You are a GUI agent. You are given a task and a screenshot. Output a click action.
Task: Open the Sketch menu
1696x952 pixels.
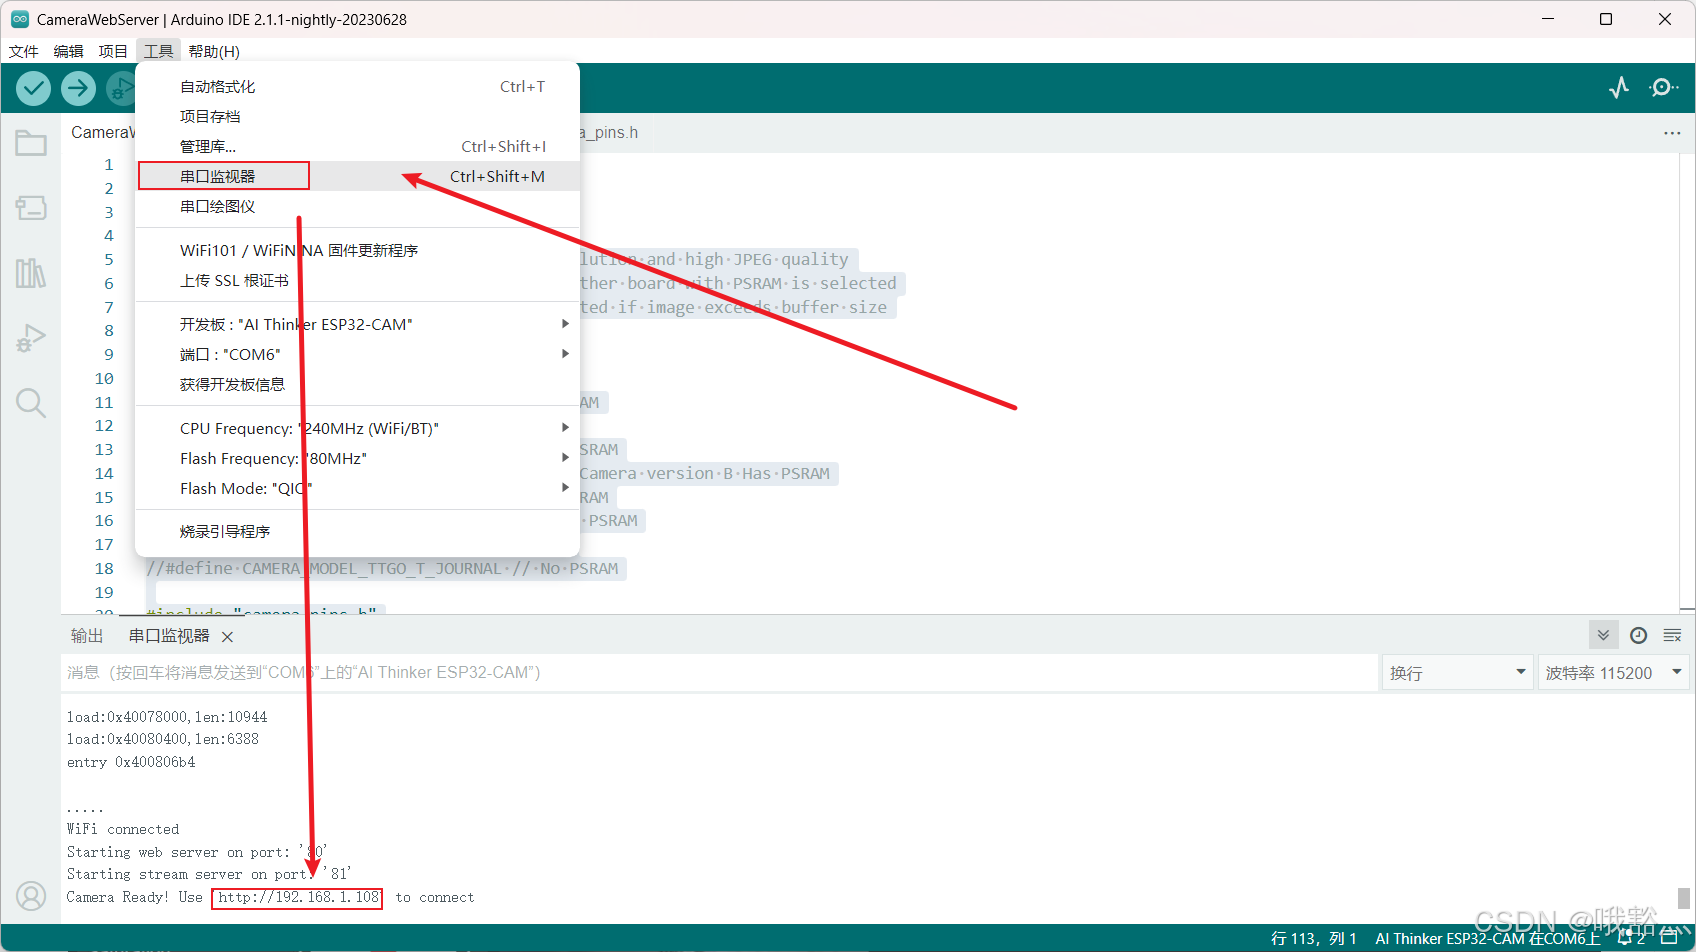click(x=113, y=51)
